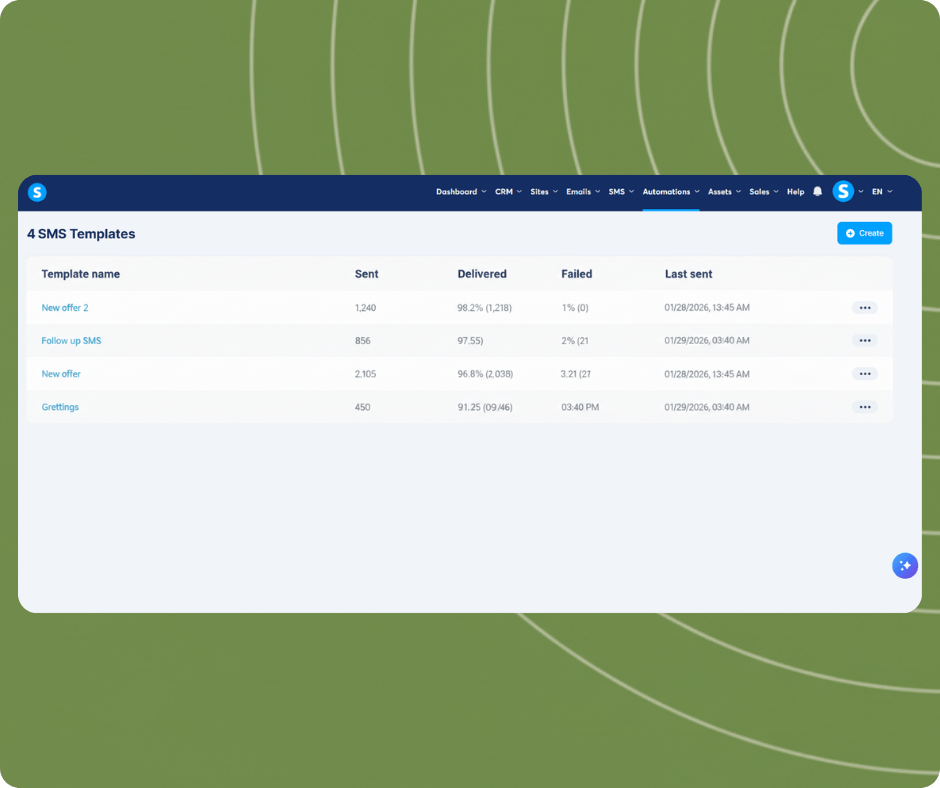The image size is (940, 788).
Task: Create a new SMS template
Action: pos(864,233)
